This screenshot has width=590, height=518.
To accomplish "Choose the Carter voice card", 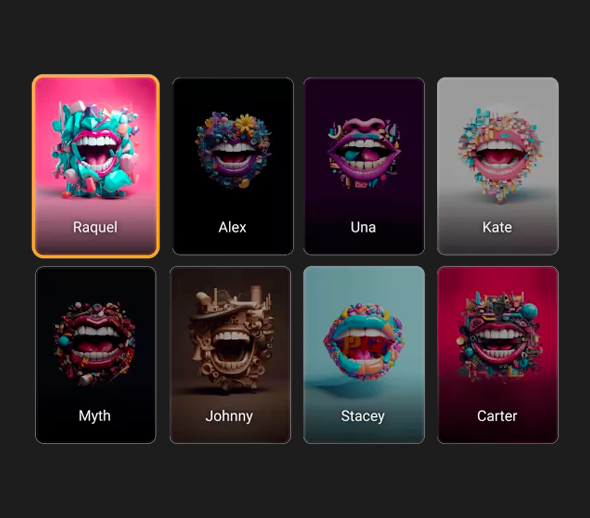I will click(x=497, y=355).
